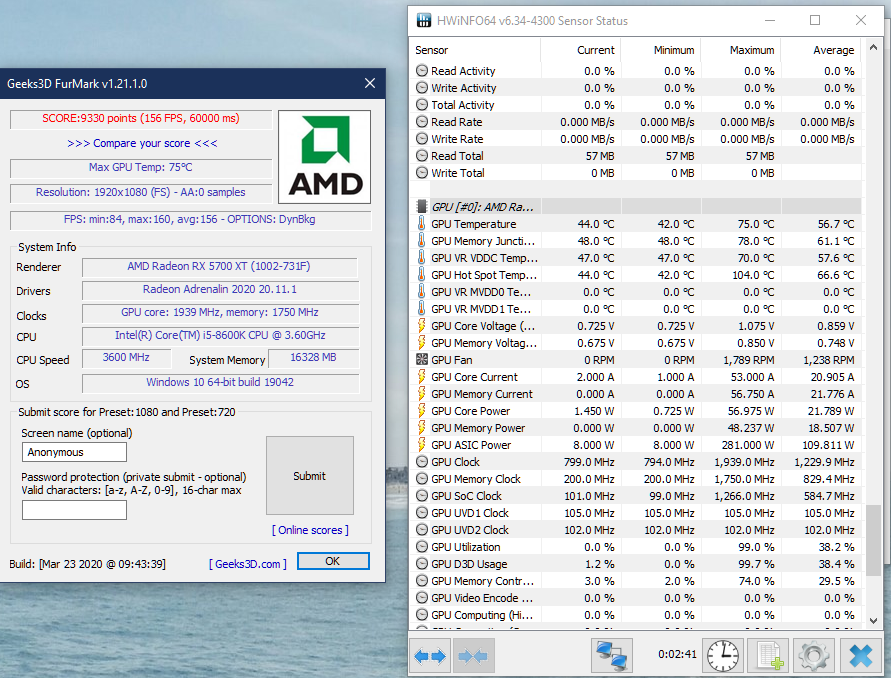Click the HWiNFO vertical scrollbar thumb

click(x=873, y=540)
